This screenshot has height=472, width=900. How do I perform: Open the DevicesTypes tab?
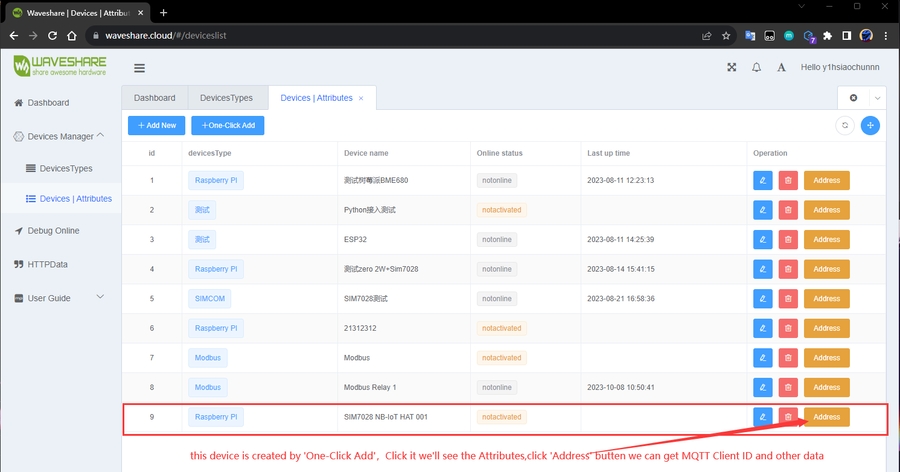(226, 98)
